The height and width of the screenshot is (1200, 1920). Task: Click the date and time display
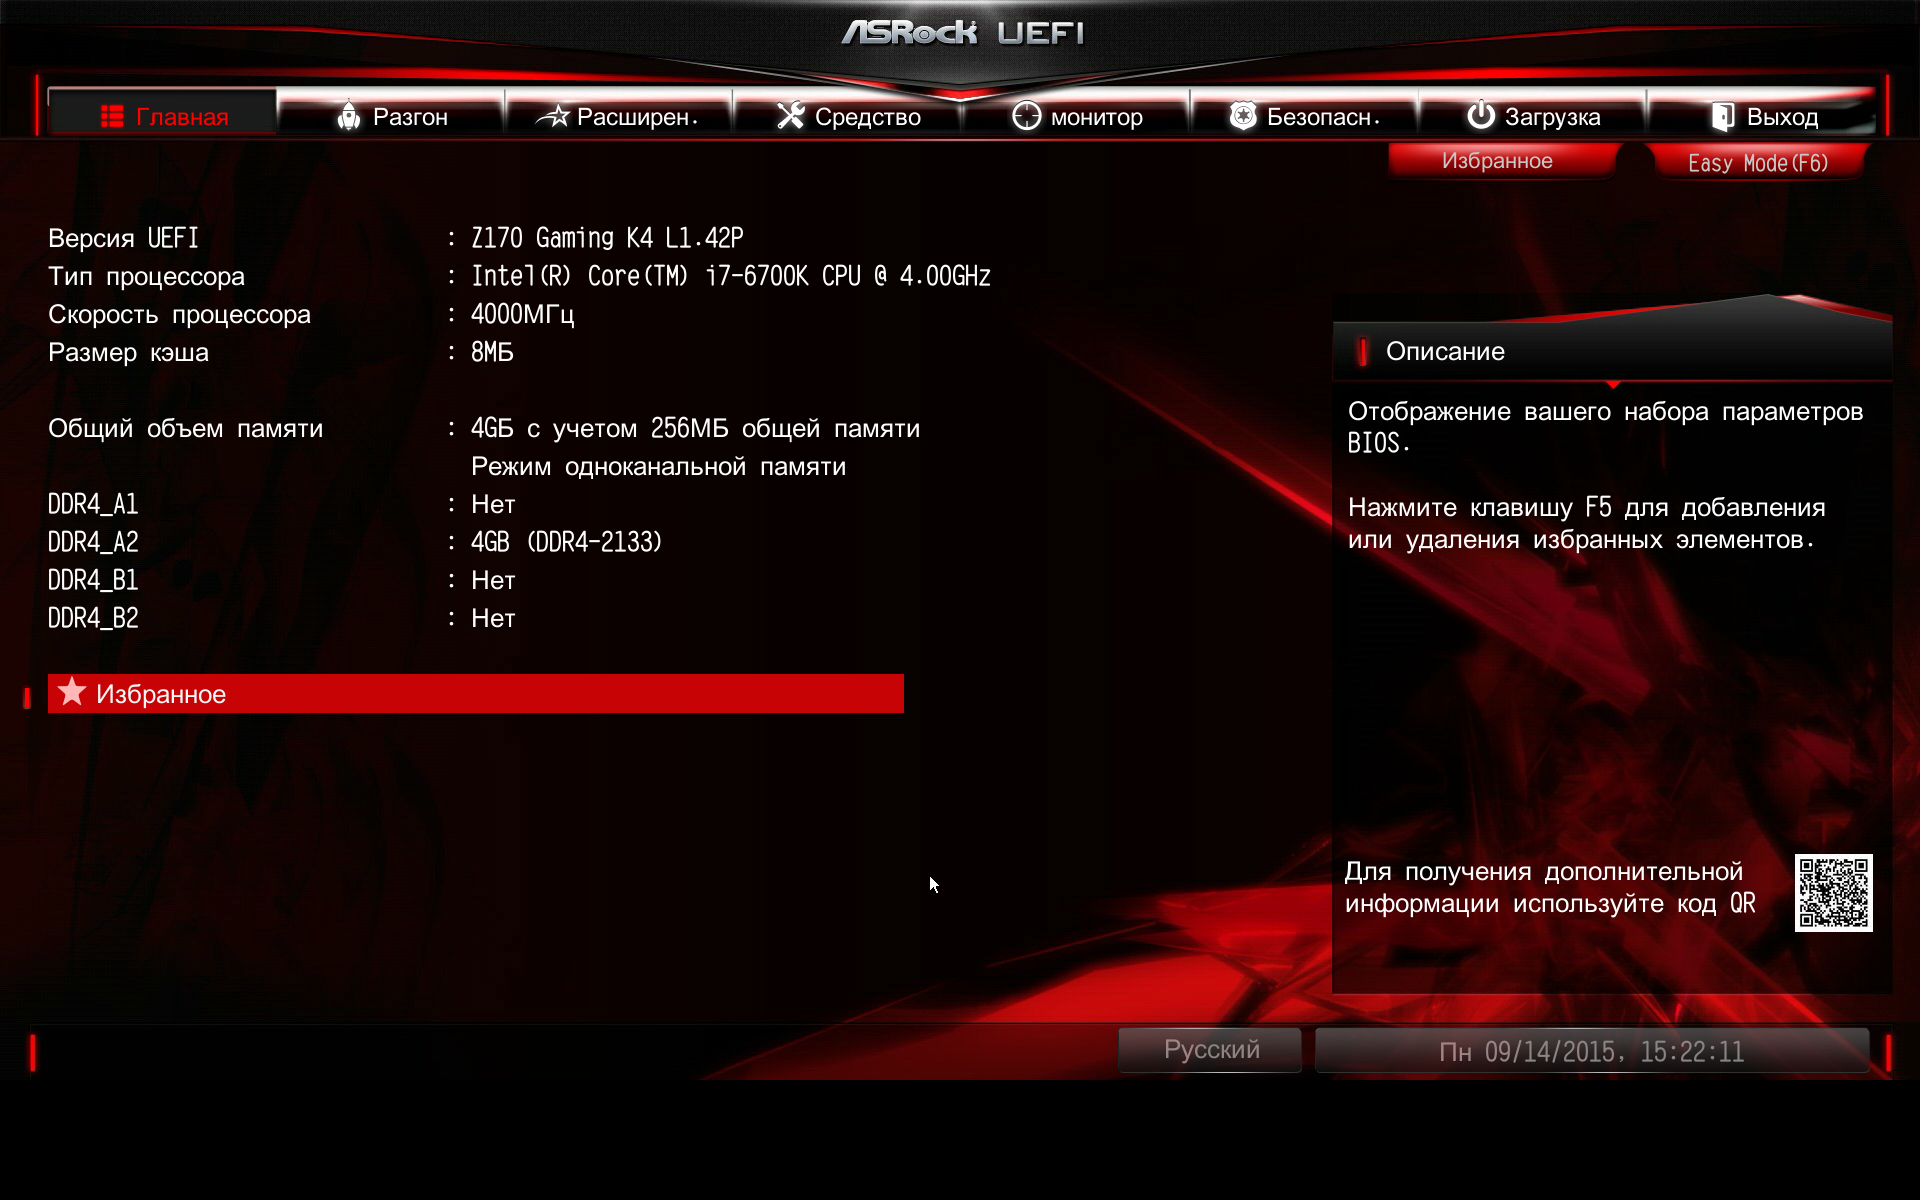[x=1591, y=1051]
